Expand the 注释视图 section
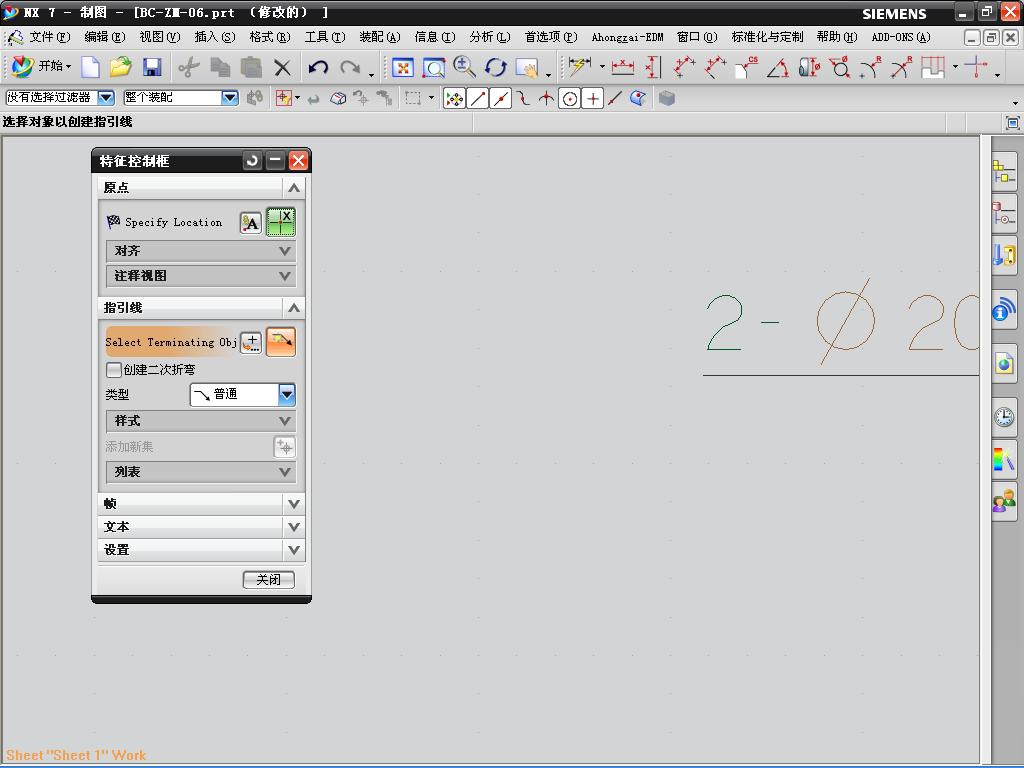Screen dimensions: 1024x768 tap(200, 276)
